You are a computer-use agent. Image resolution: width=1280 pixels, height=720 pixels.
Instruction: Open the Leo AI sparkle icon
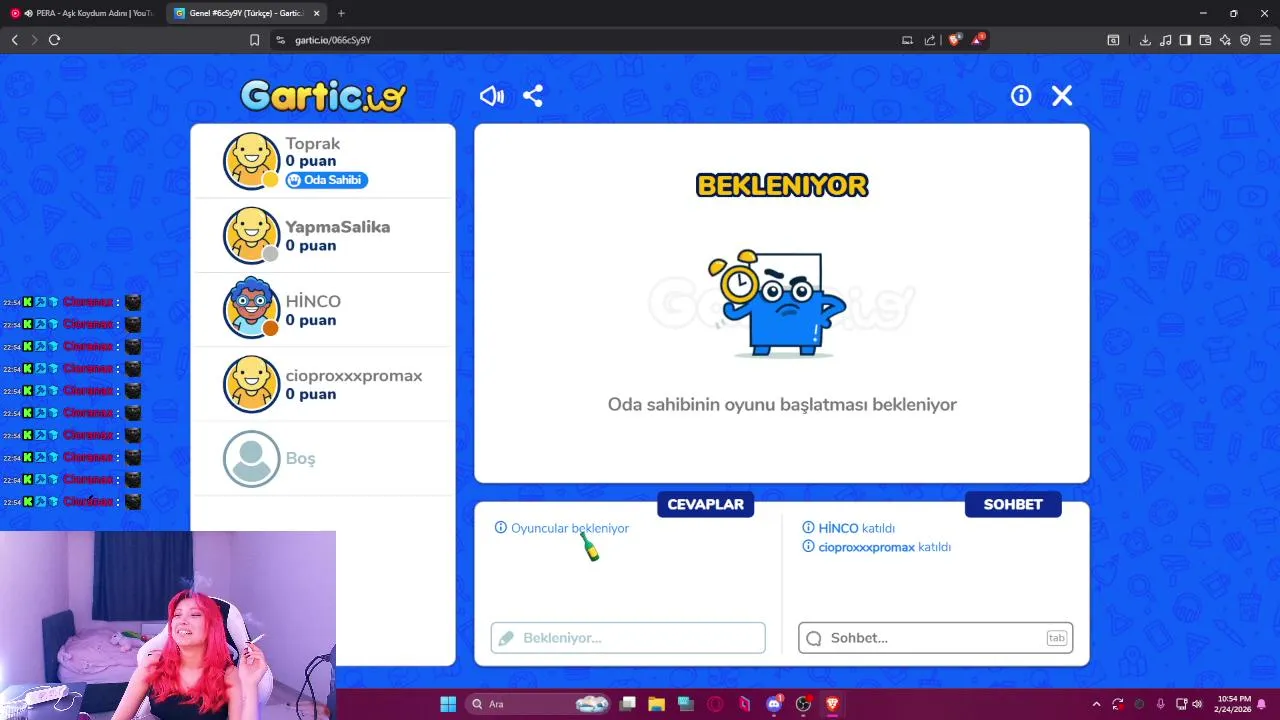1225,40
